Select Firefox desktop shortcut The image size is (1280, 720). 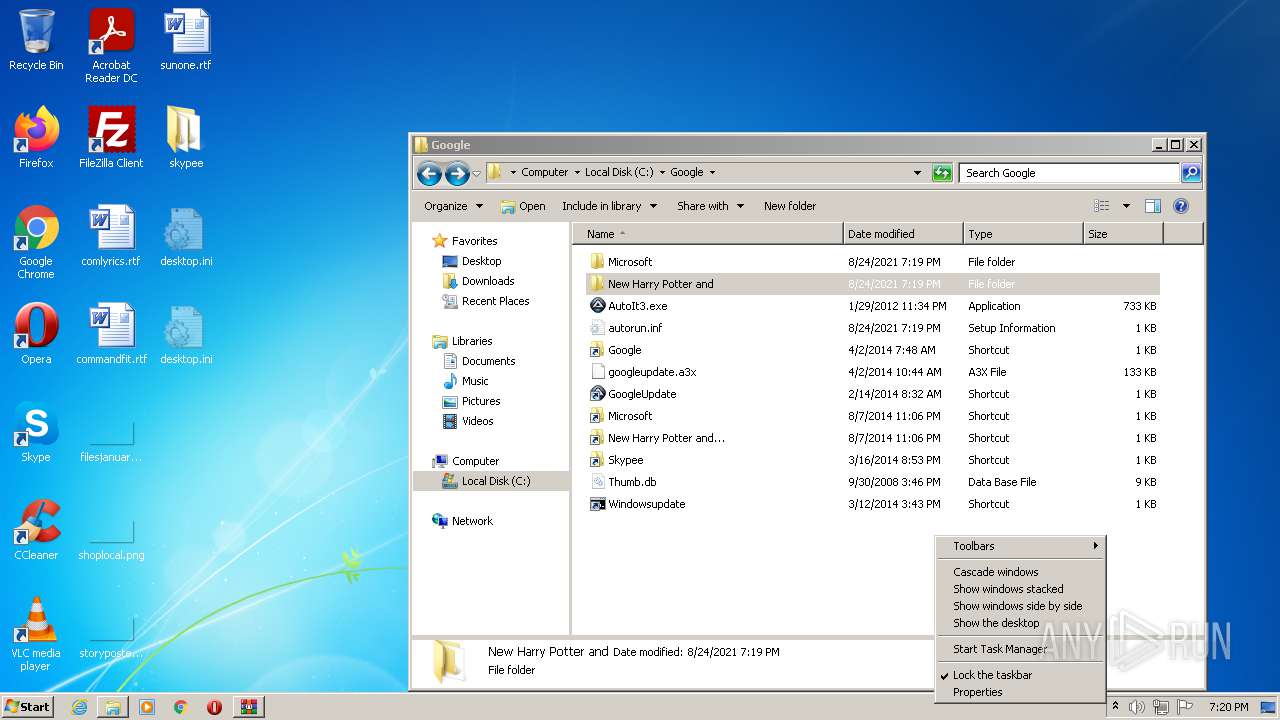(x=36, y=138)
